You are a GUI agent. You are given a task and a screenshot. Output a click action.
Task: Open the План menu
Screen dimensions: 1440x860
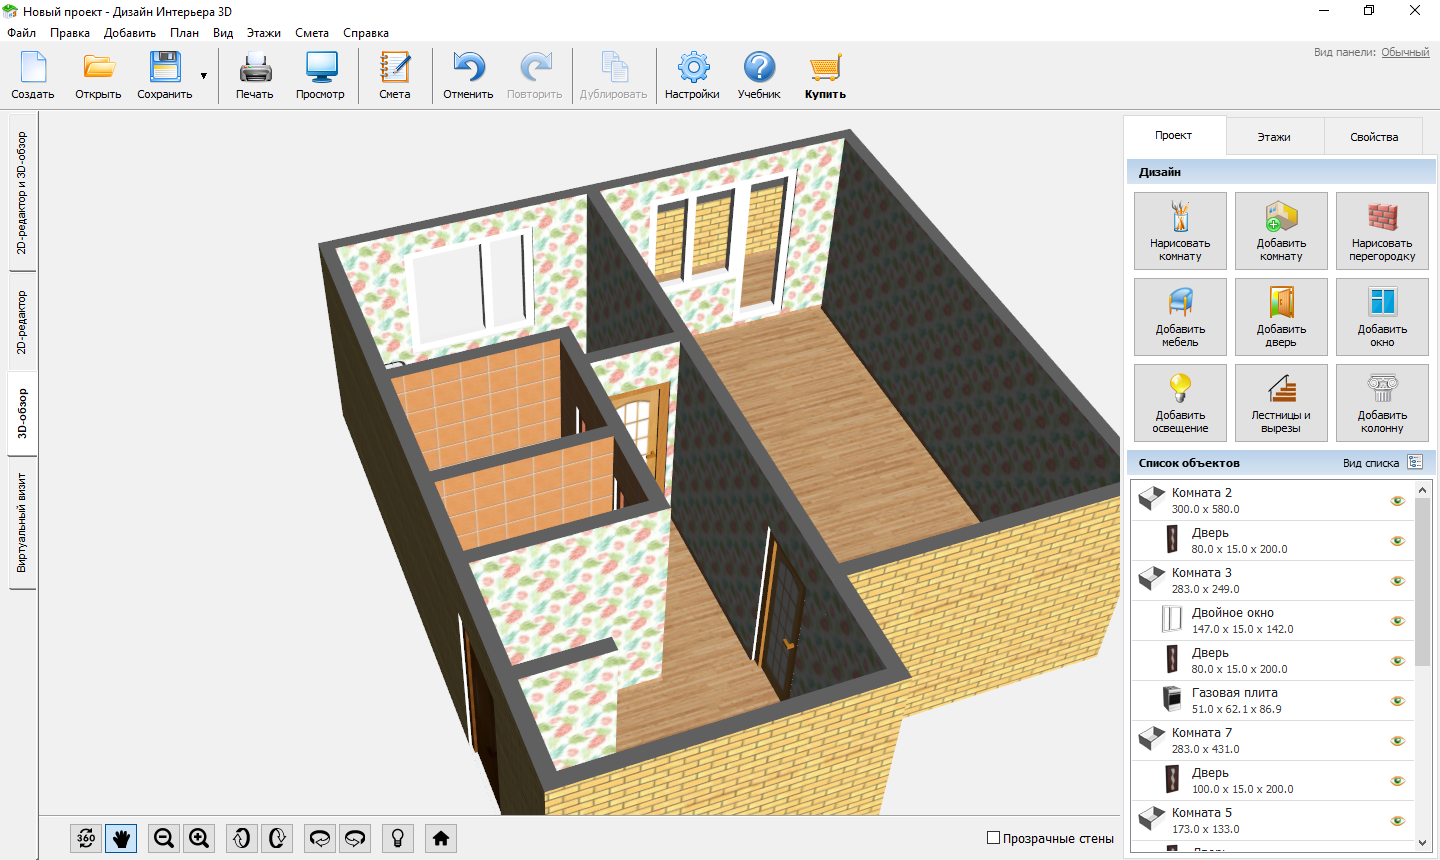coord(184,33)
